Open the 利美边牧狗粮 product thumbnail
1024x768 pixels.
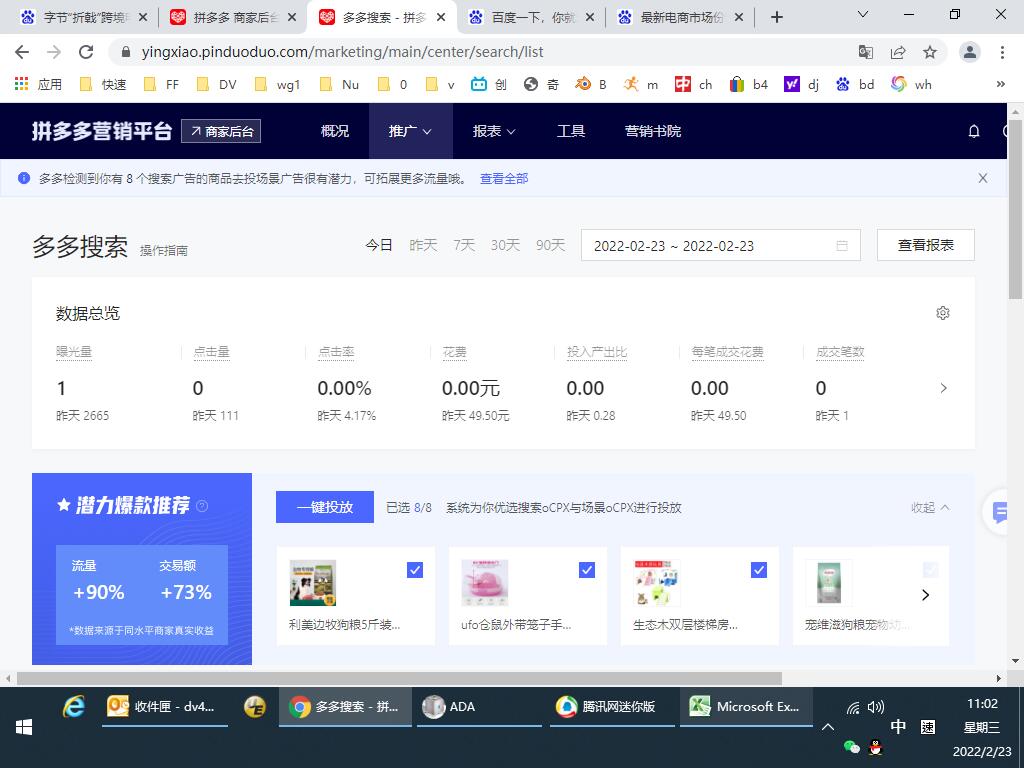(x=313, y=583)
